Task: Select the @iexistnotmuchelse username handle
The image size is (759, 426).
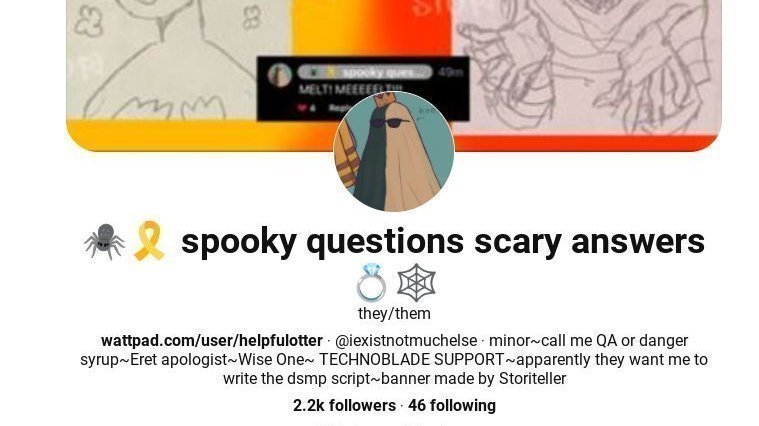Action: (406, 340)
